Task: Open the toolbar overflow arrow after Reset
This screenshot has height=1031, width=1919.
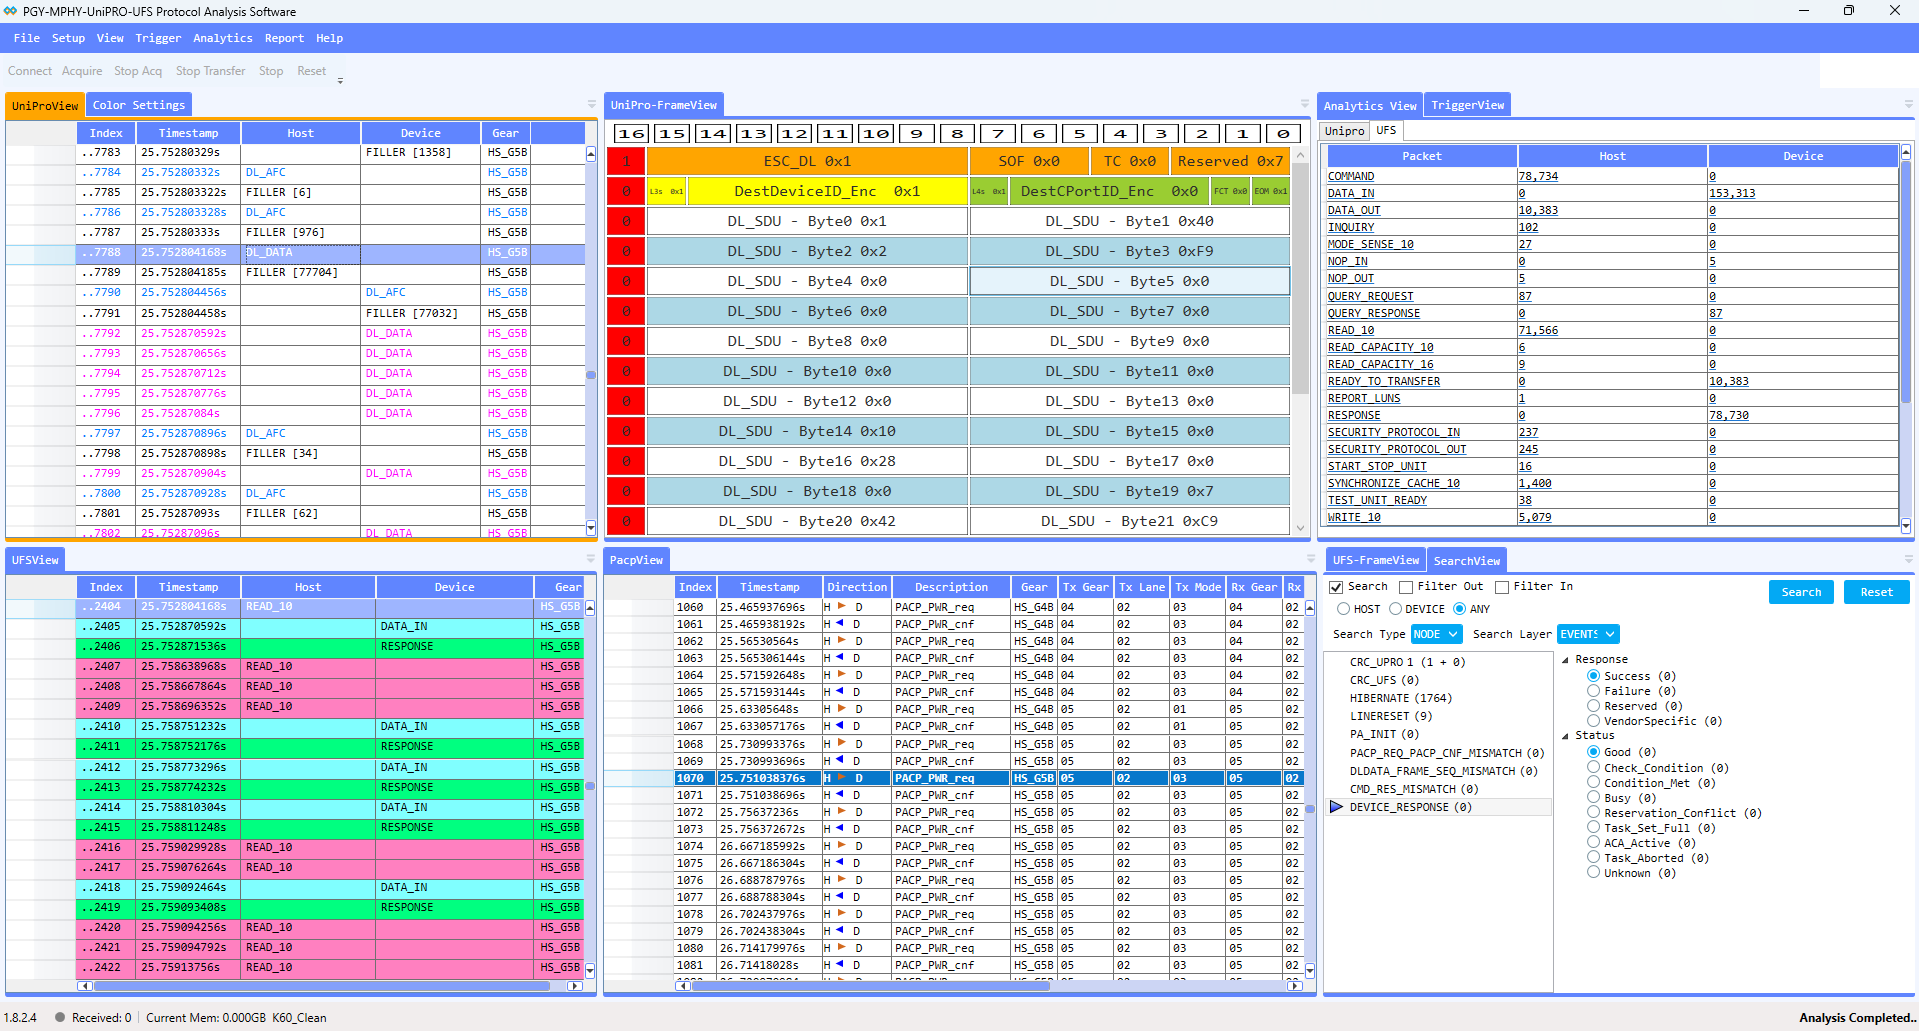Action: click(x=340, y=81)
